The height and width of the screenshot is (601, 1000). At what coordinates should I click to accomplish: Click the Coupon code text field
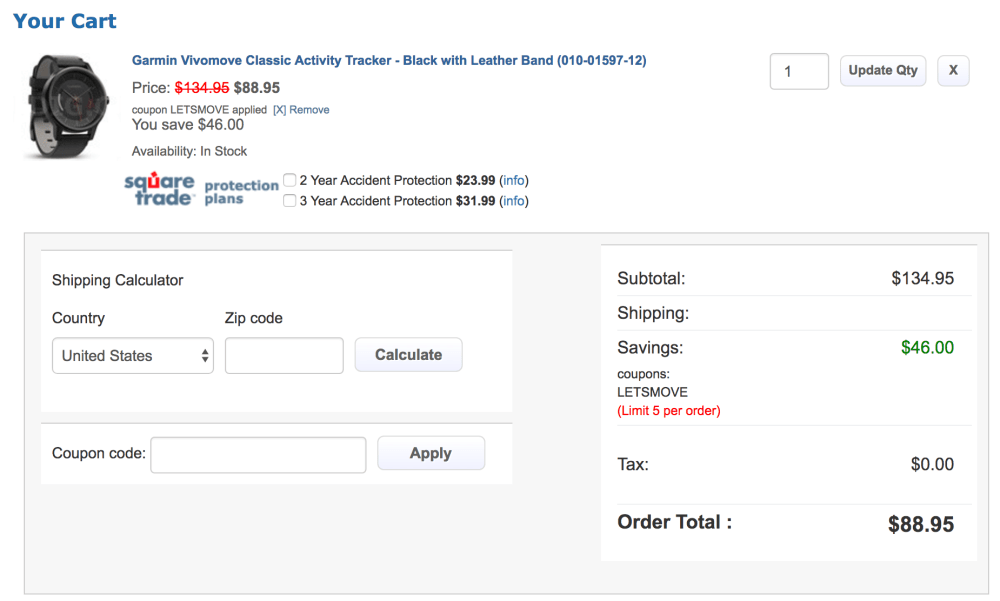[258, 455]
